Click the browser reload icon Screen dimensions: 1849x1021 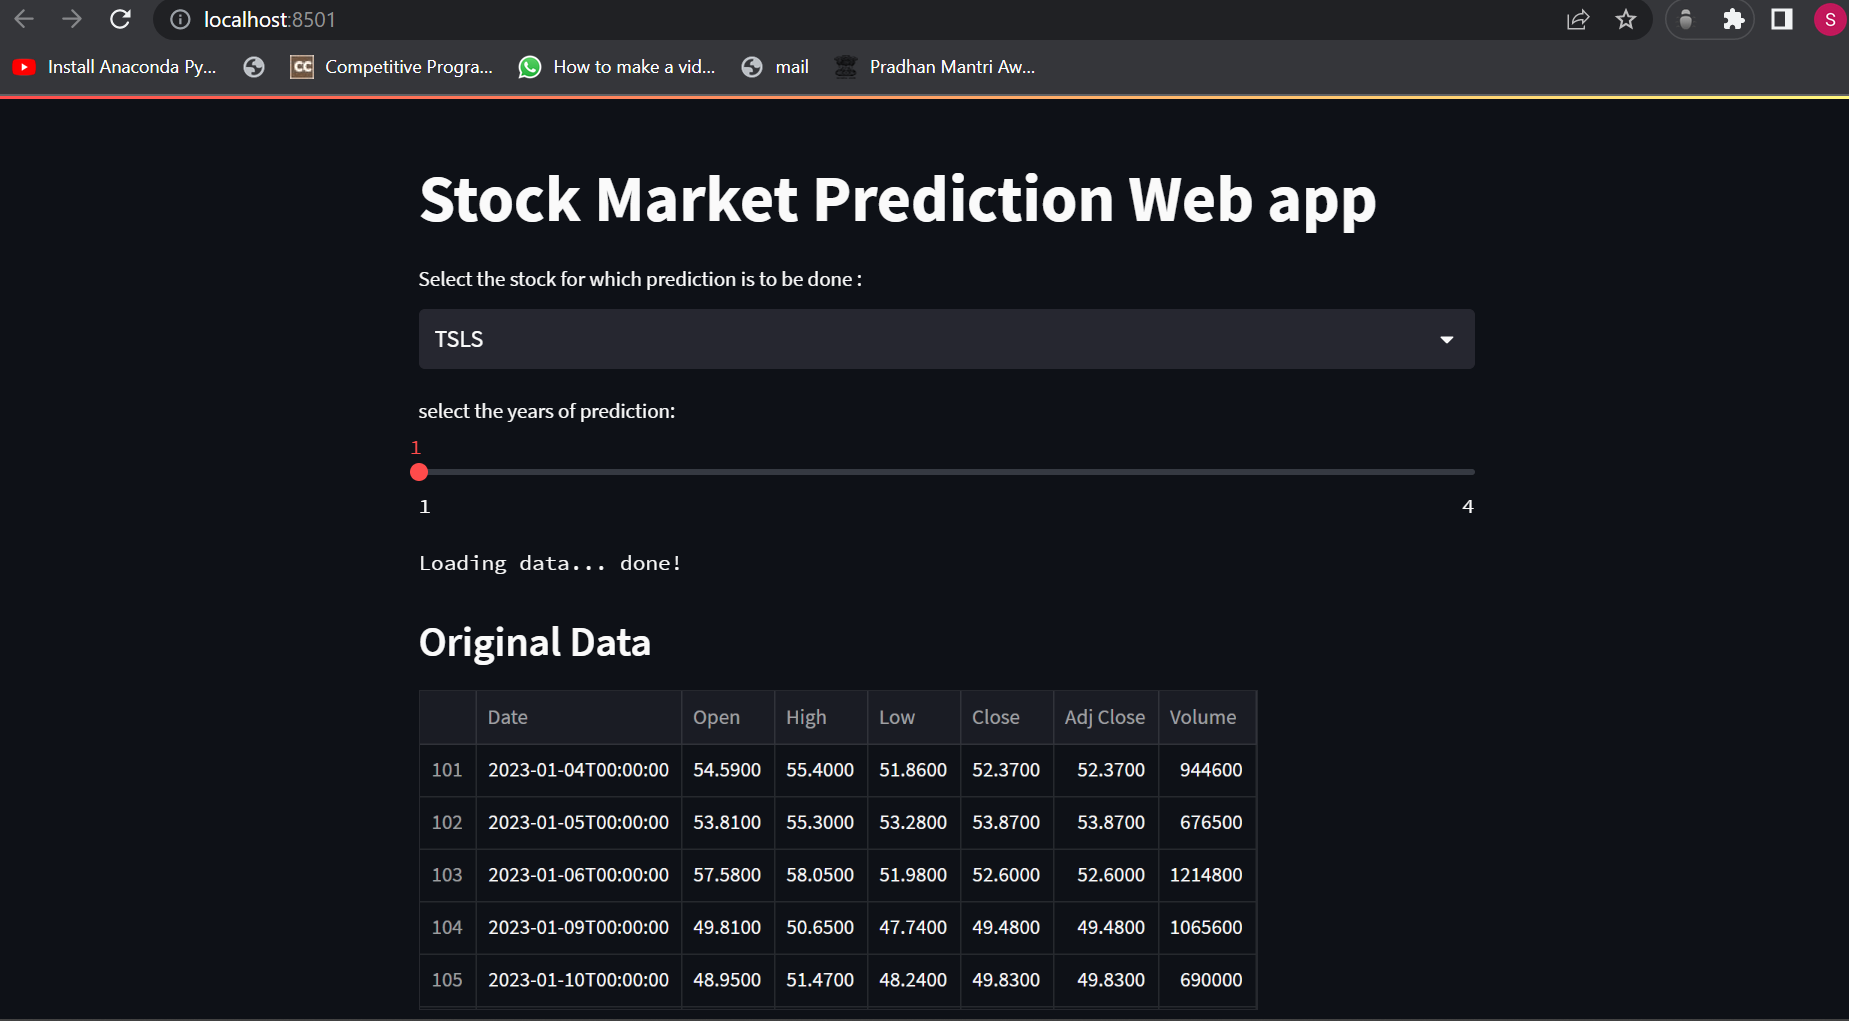[x=120, y=19]
